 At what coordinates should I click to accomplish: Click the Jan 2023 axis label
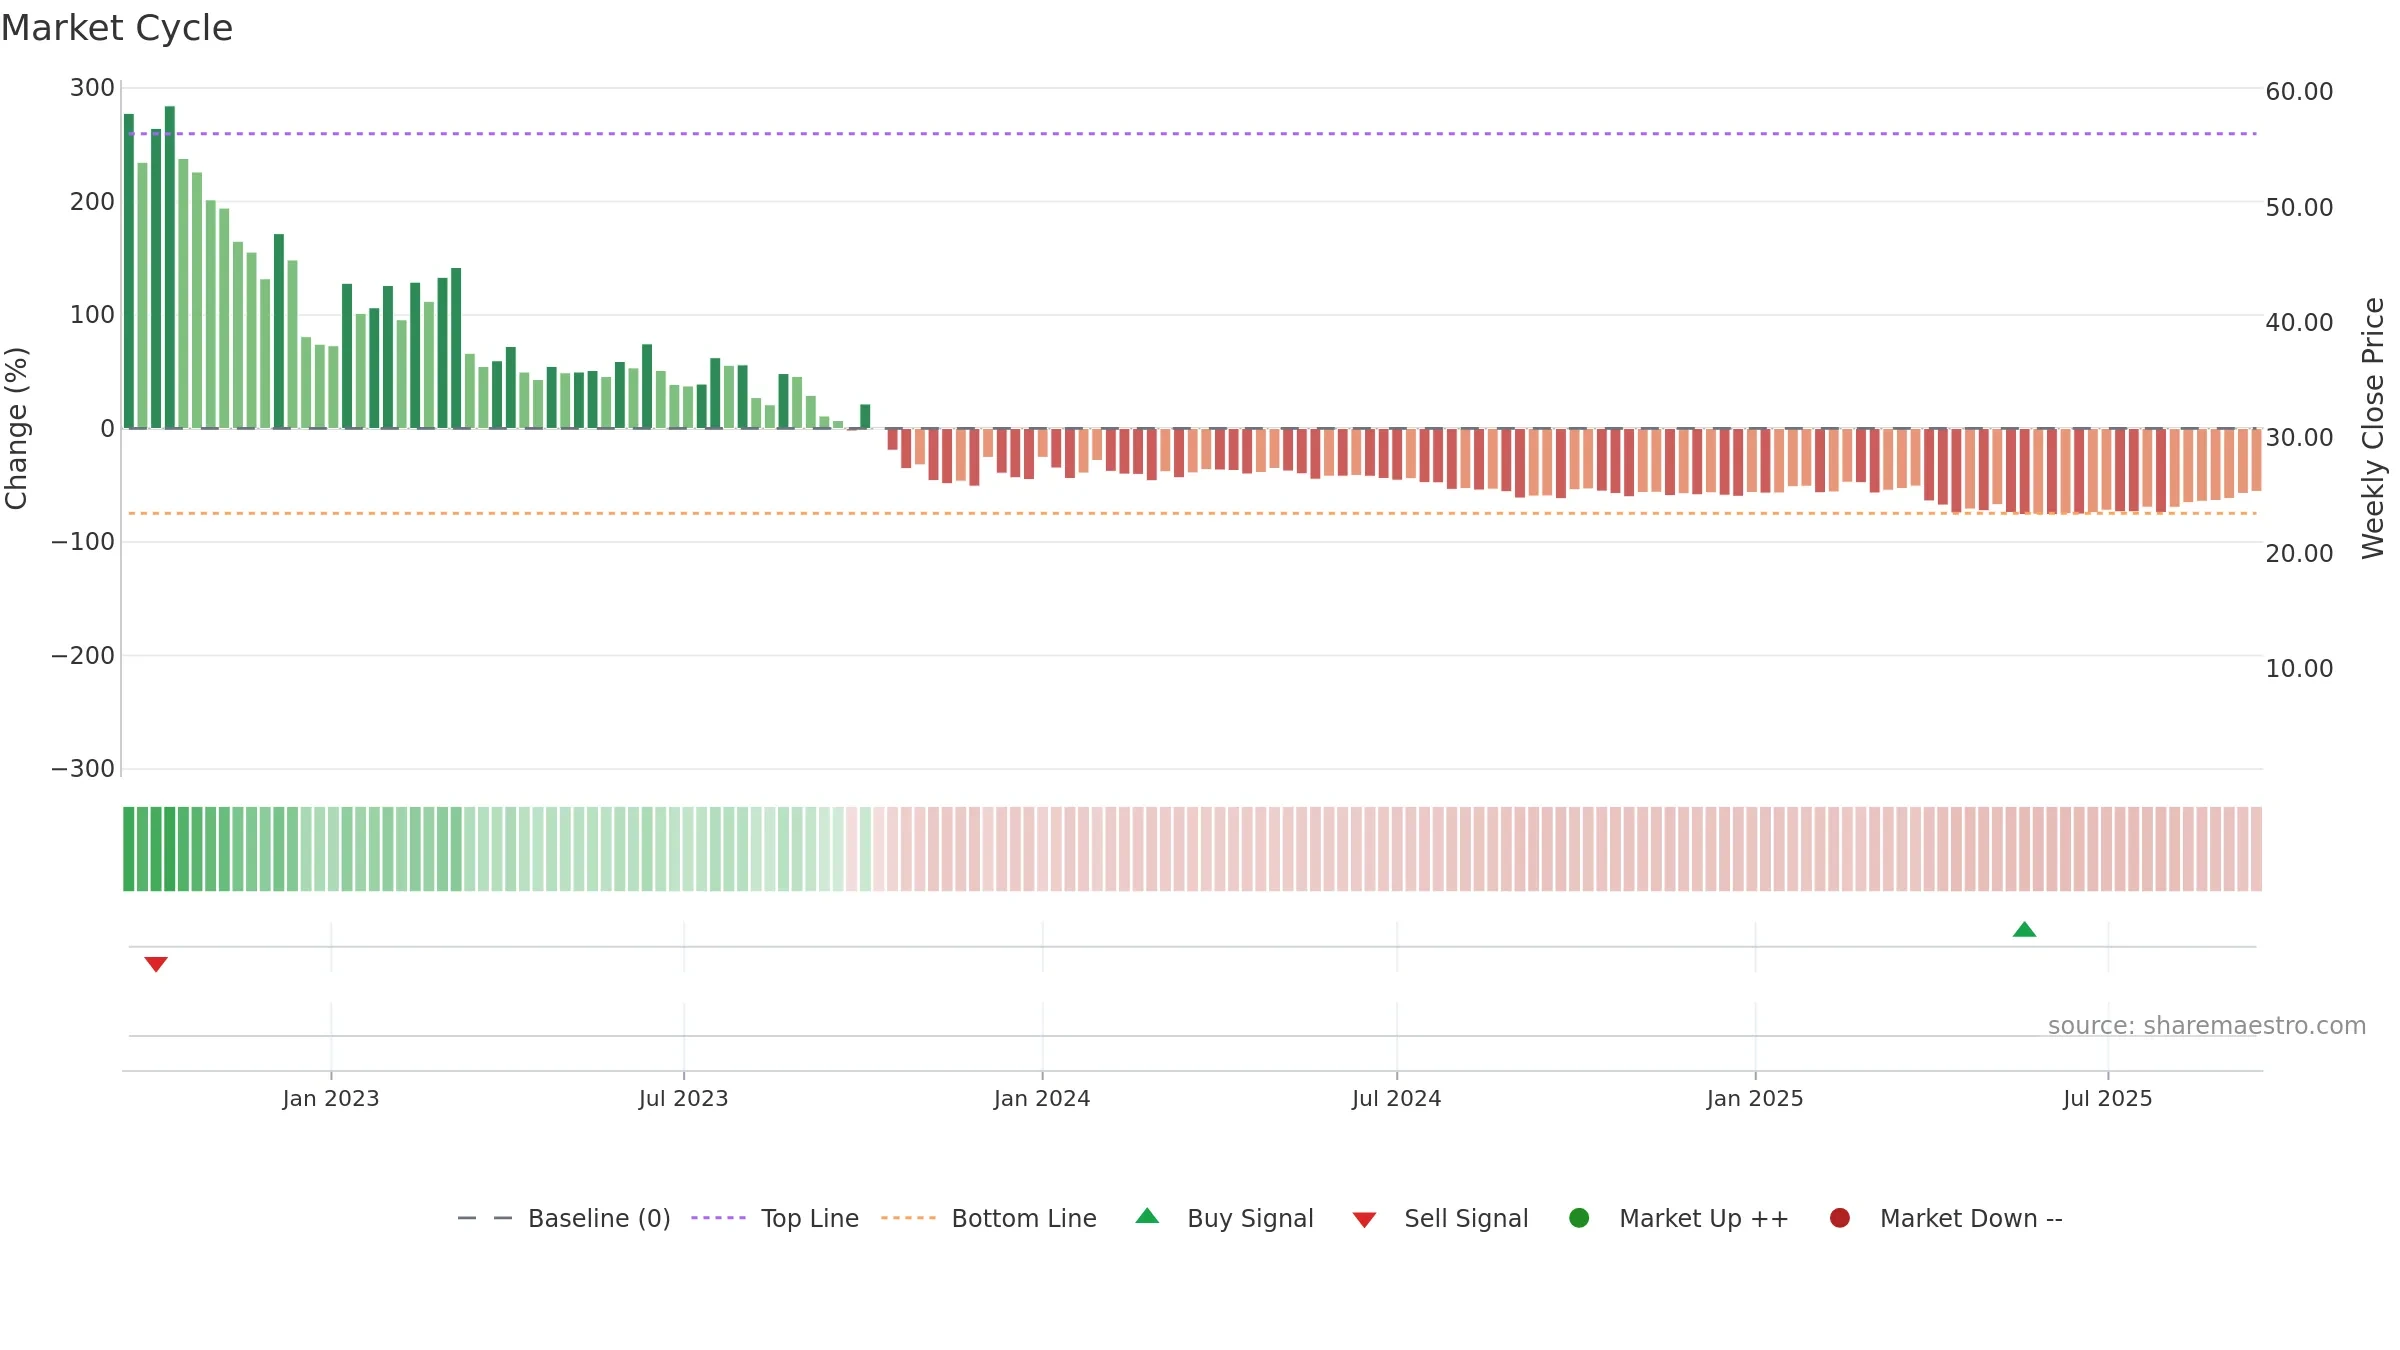click(331, 1099)
